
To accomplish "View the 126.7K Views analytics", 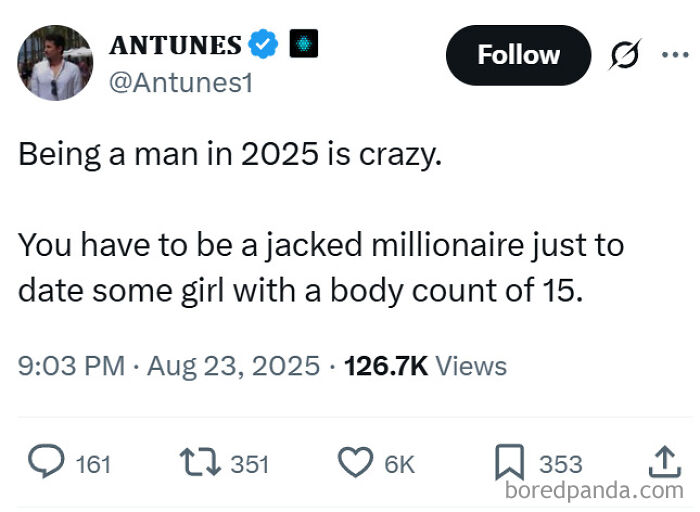I will pos(425,366).
